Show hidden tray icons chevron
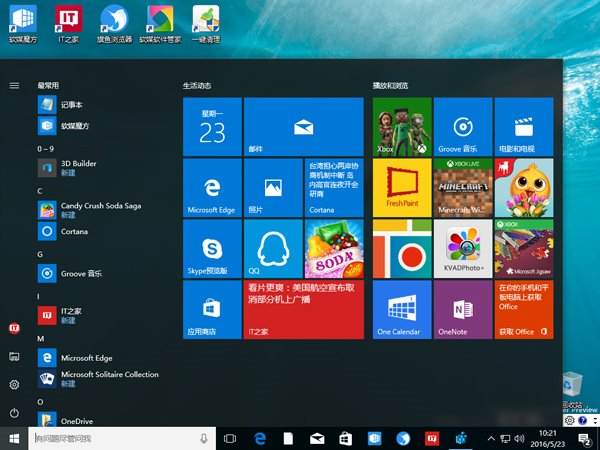 point(491,439)
